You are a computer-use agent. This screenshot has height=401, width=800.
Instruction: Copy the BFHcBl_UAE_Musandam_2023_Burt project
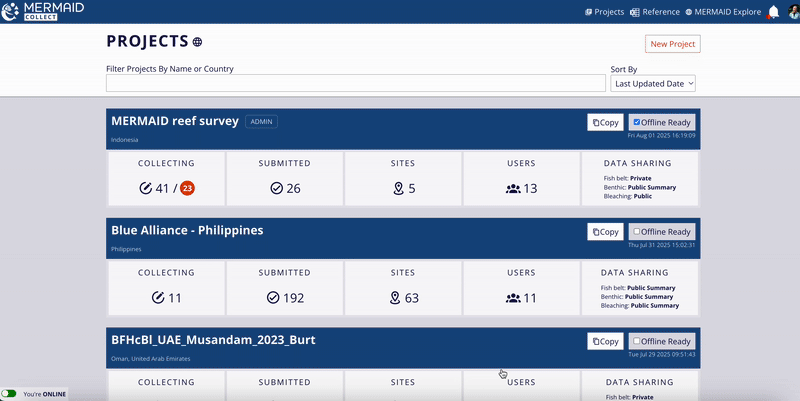click(605, 341)
